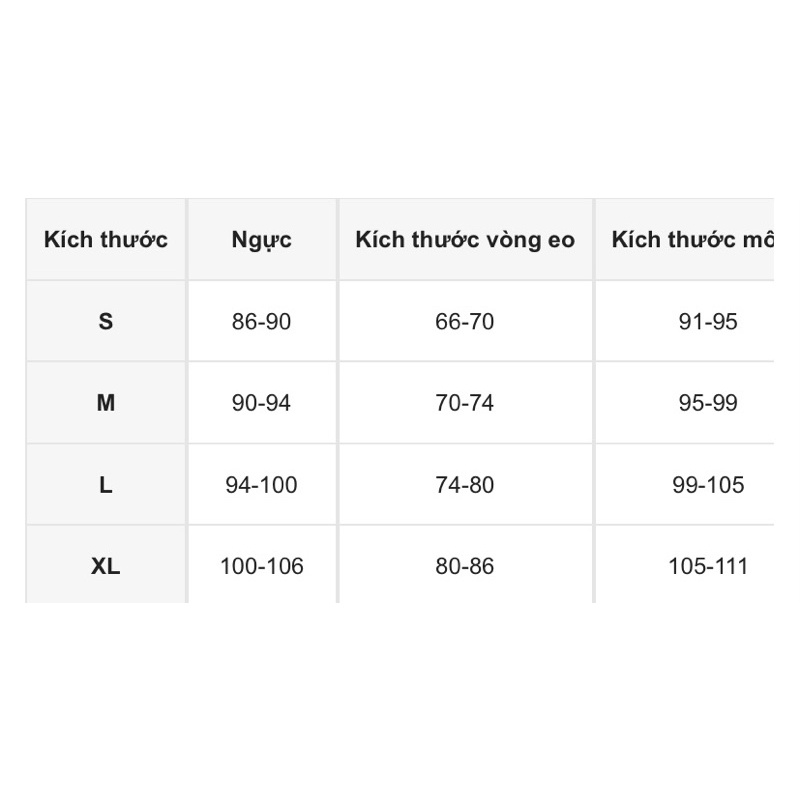Click the 105-111 hip cell

(x=708, y=566)
